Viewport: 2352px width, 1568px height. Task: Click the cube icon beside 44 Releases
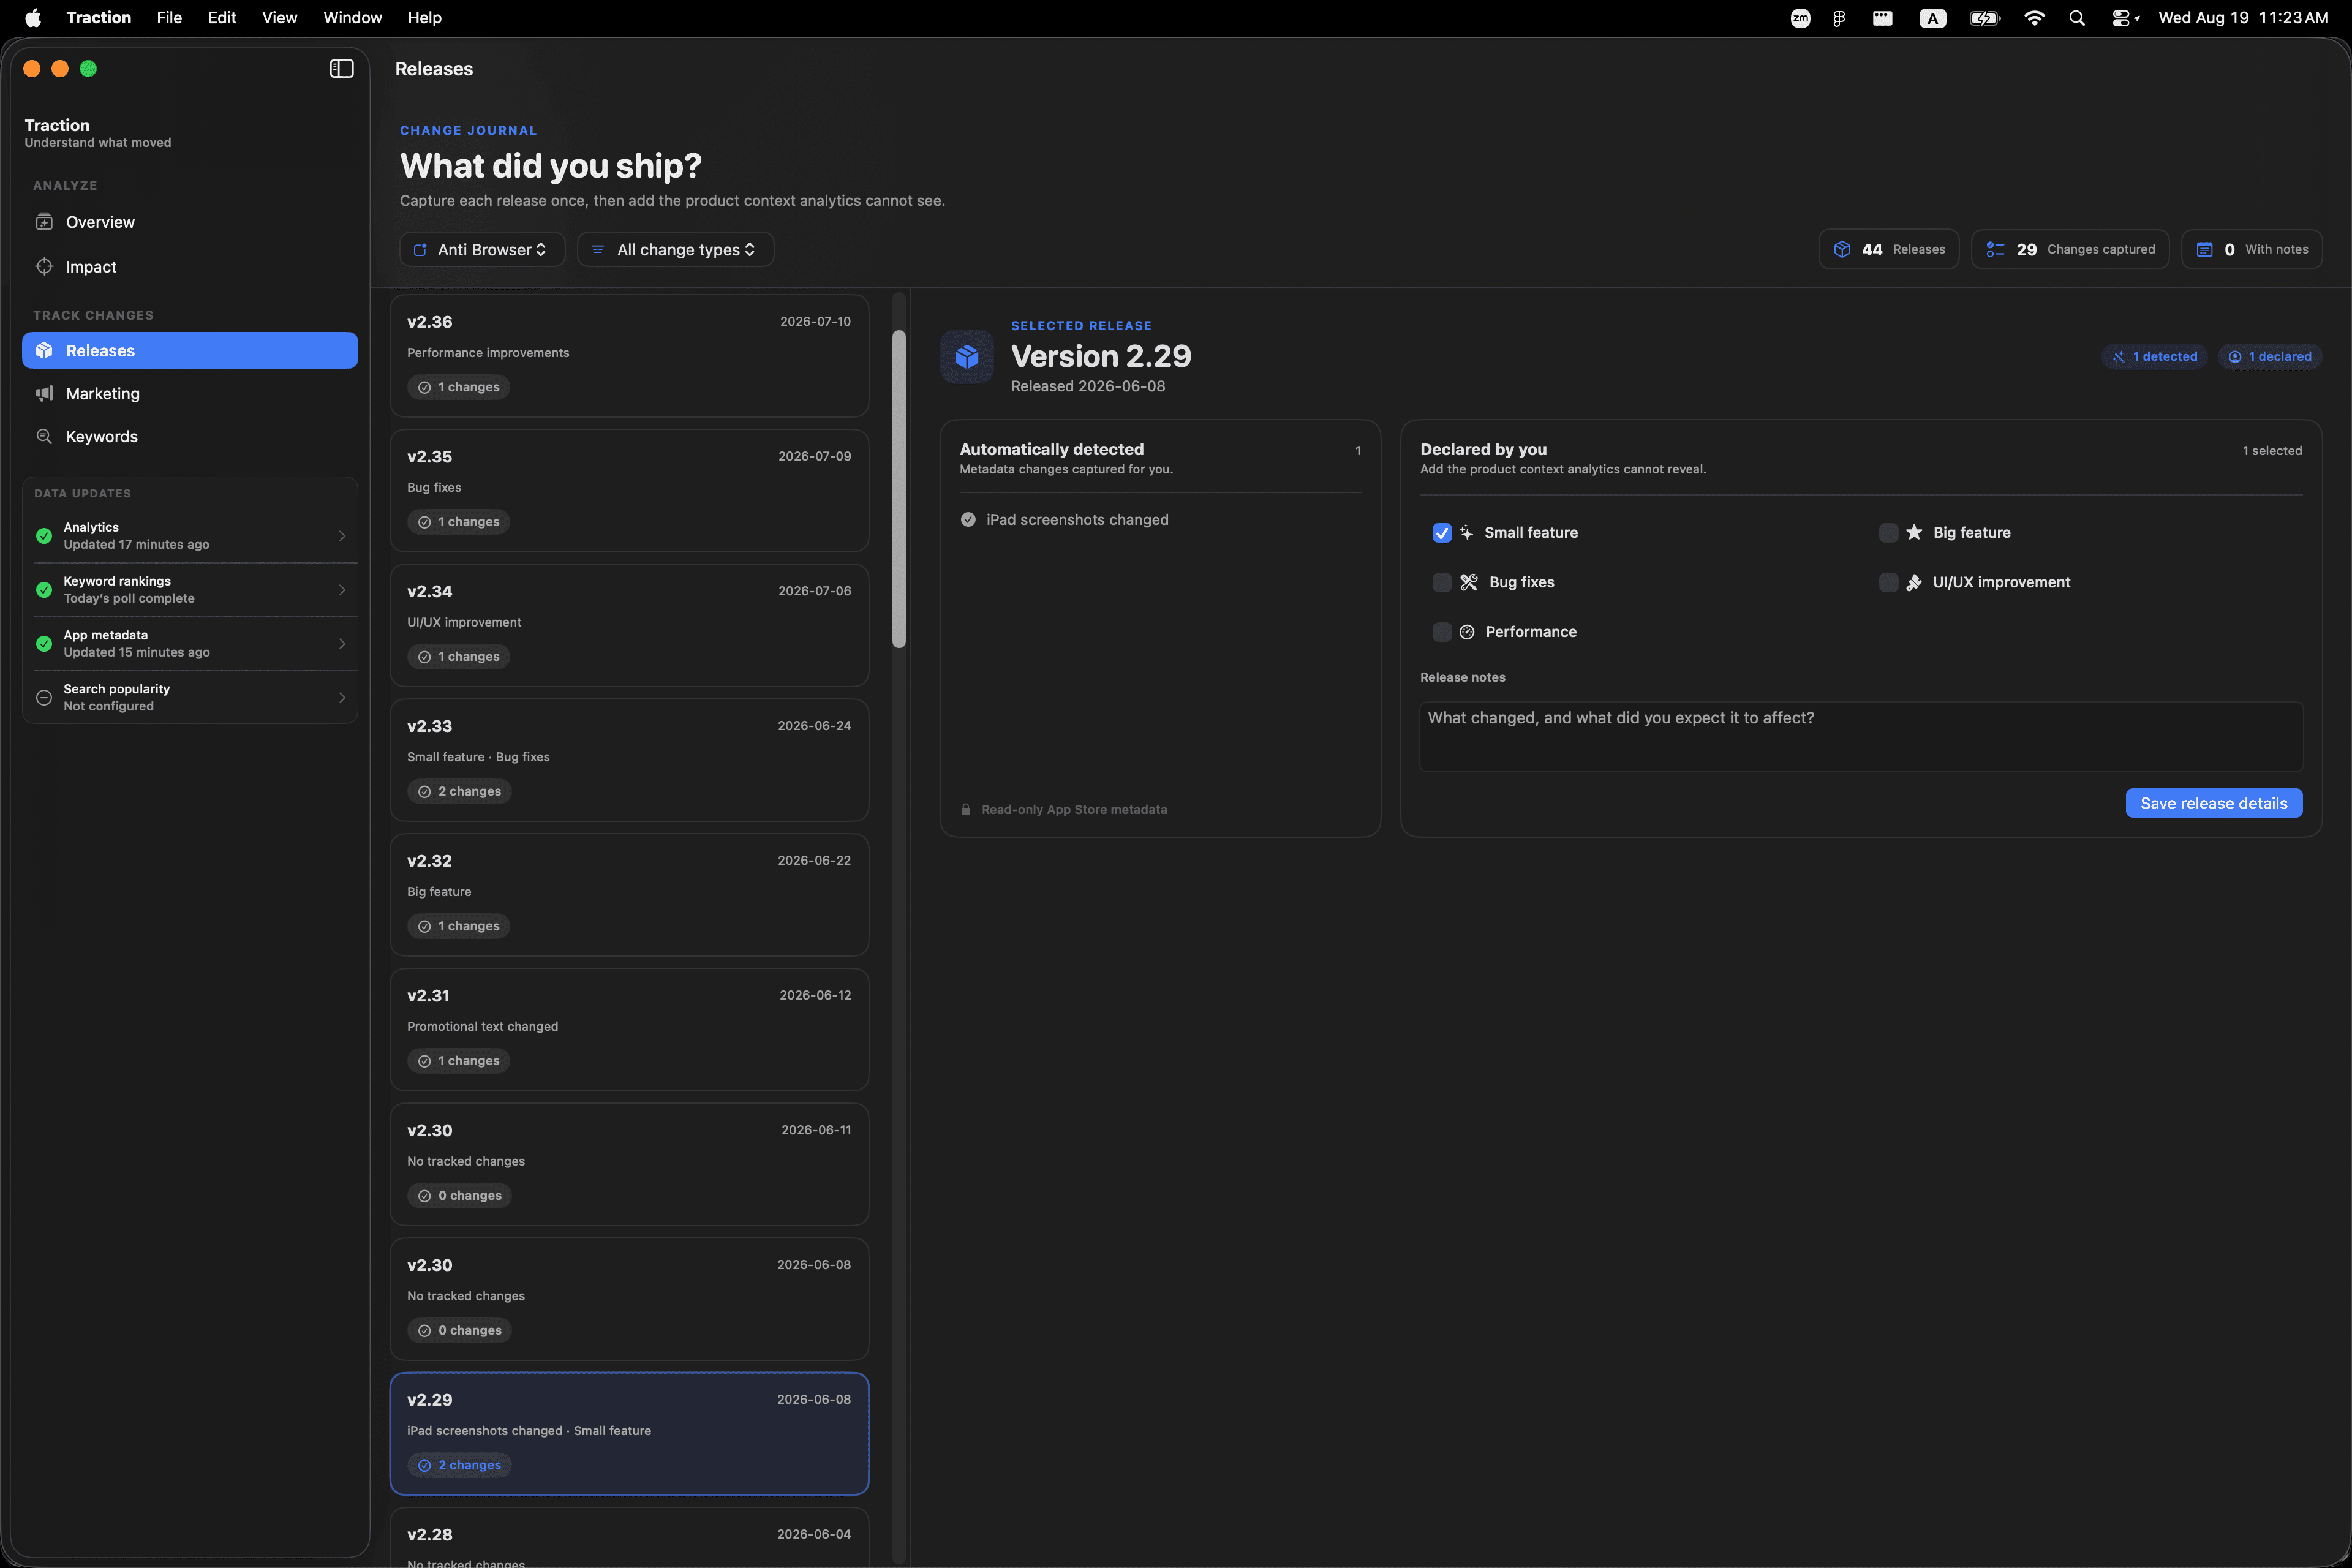[x=1842, y=249]
